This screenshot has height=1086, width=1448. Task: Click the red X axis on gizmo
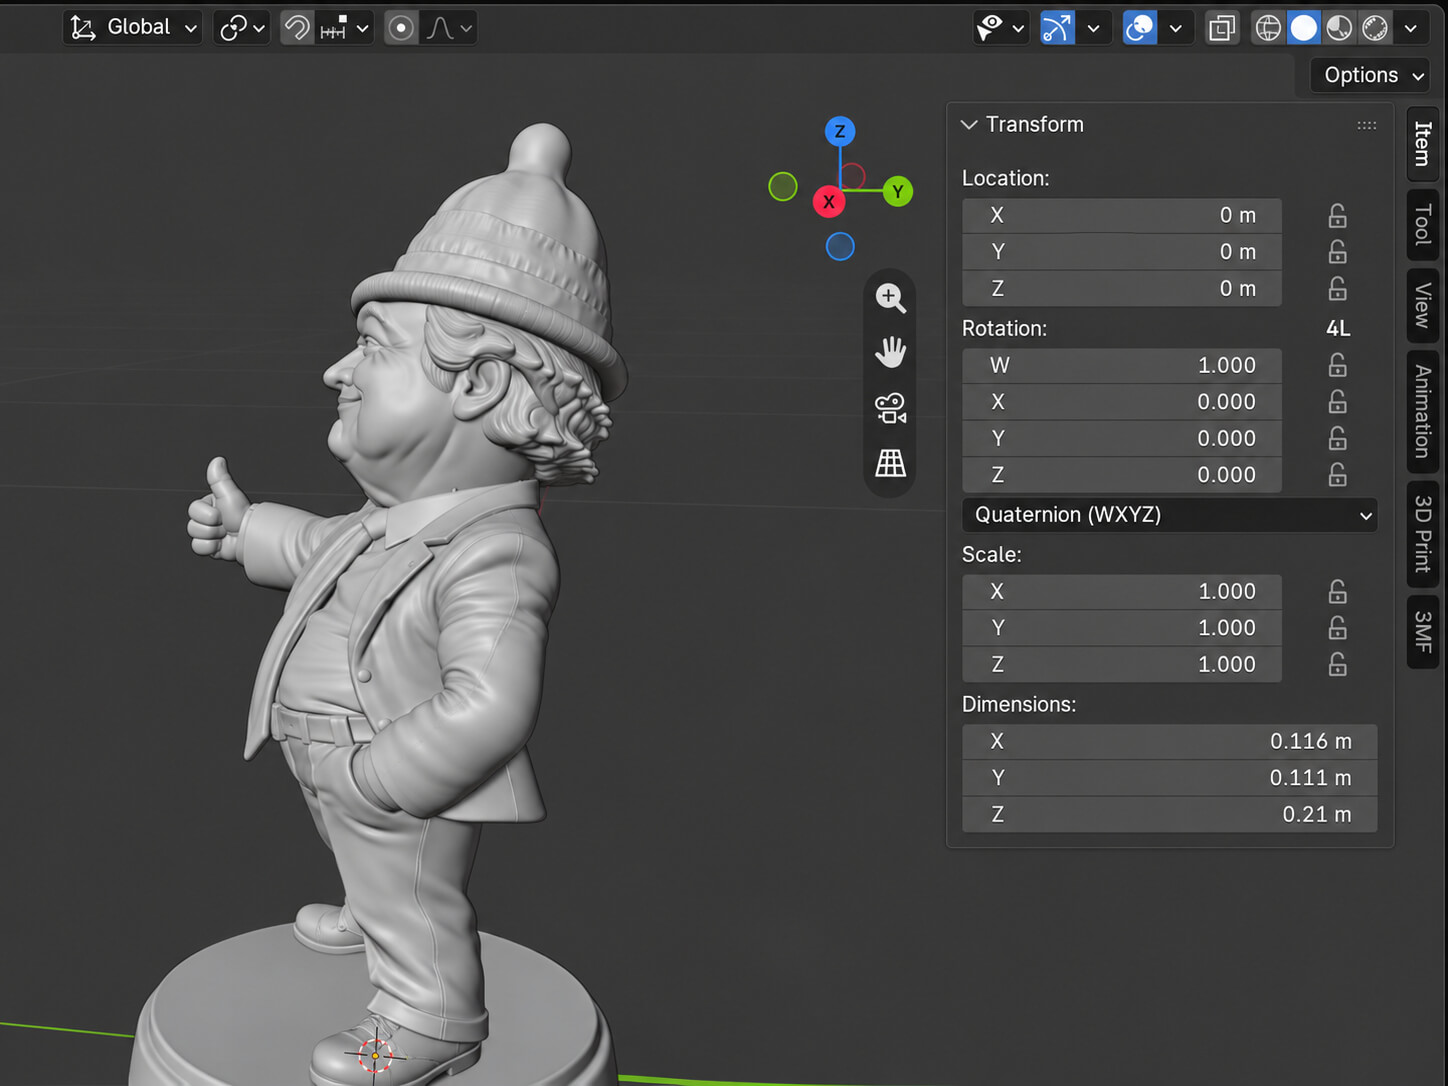click(828, 201)
